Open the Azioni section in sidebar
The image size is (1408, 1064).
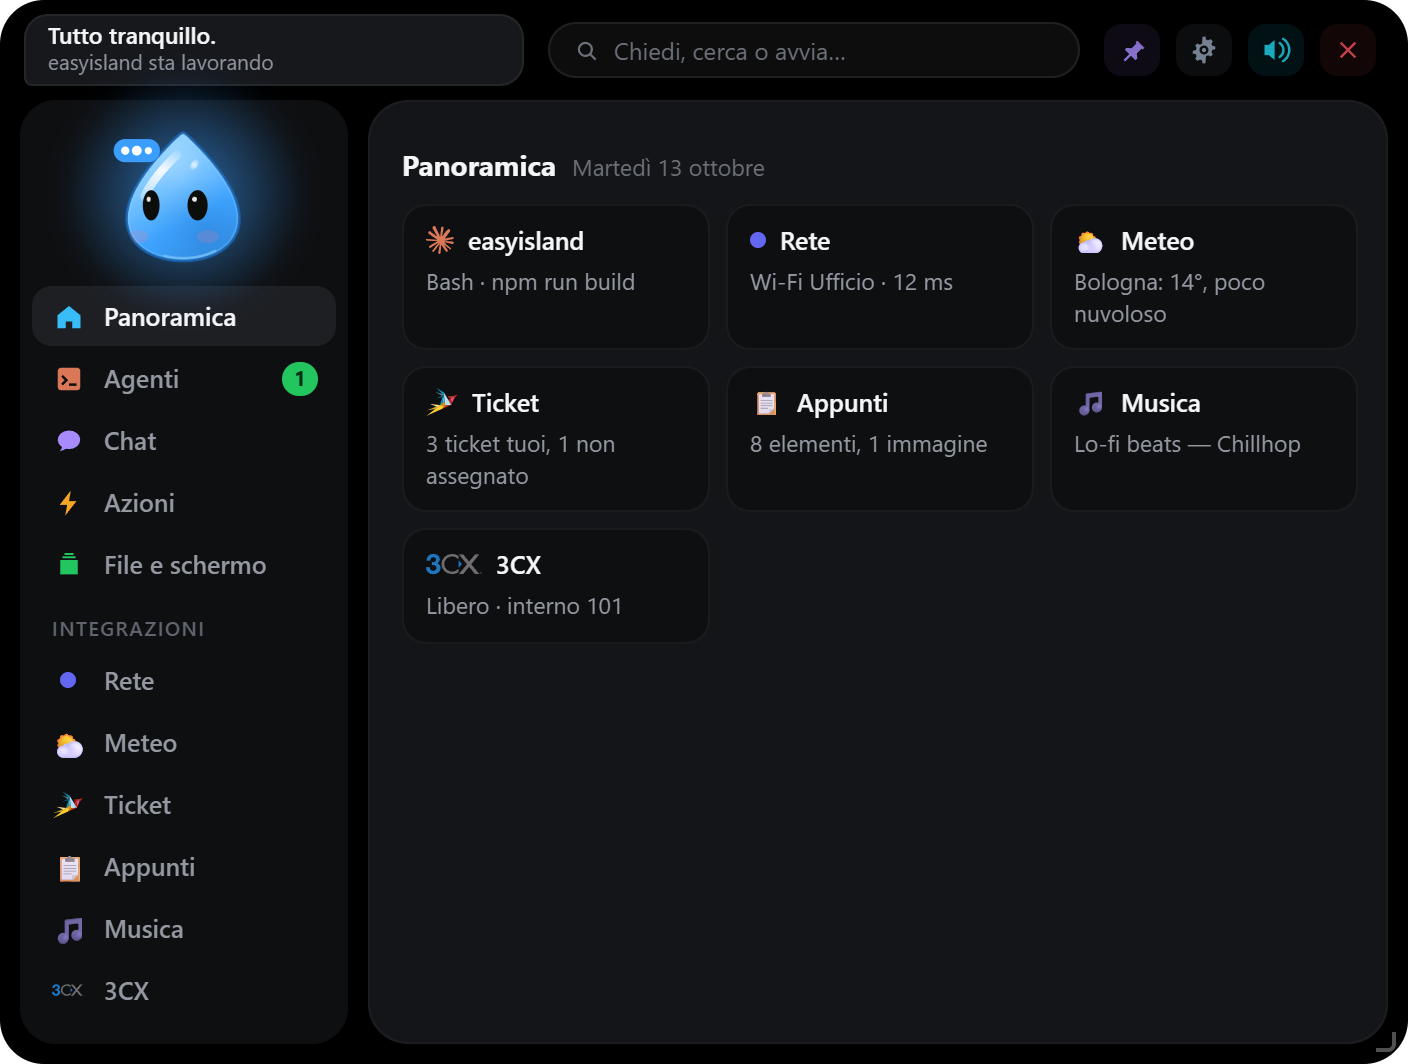coord(184,503)
